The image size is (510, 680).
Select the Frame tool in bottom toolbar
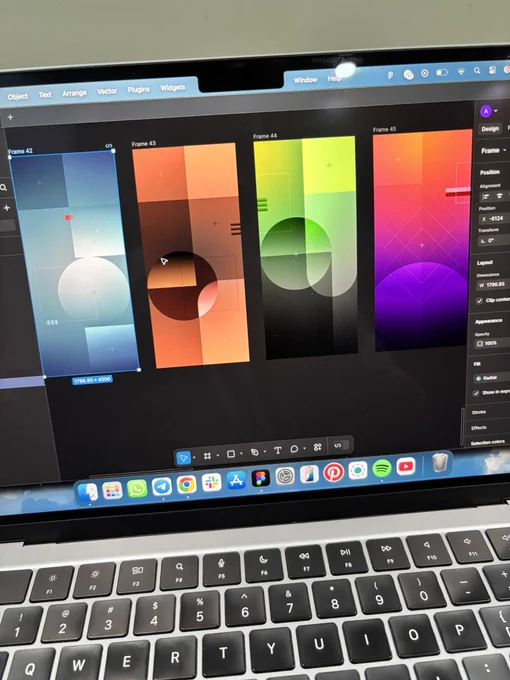coord(207,456)
